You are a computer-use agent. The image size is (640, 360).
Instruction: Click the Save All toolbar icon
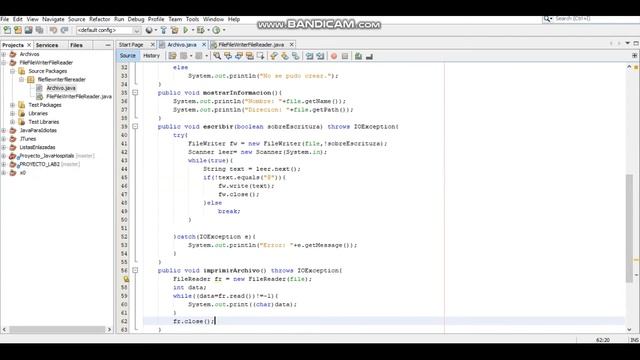pyautogui.click(x=40, y=30)
